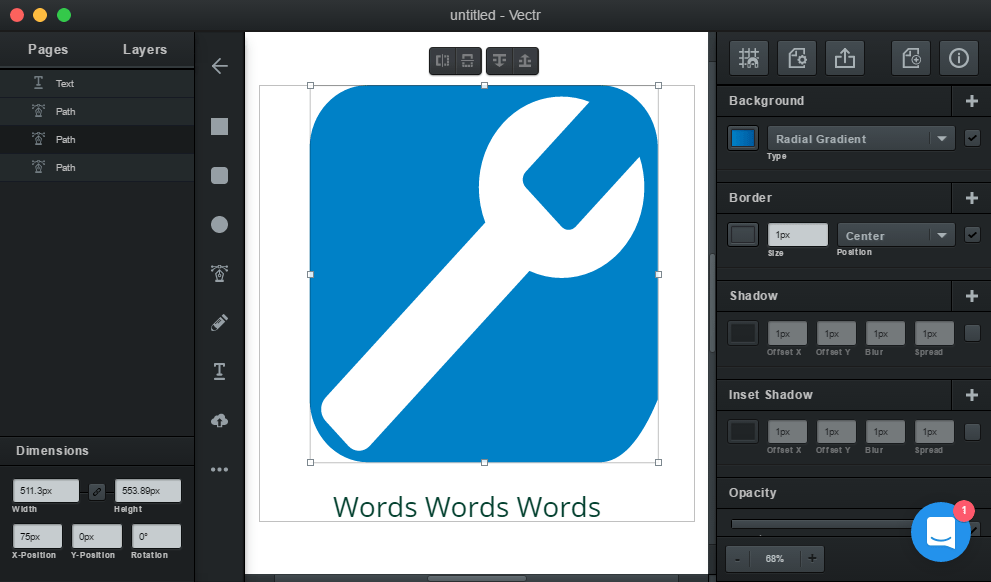Open the image upload tool
Viewport: 991px width, 582px height.
219,420
